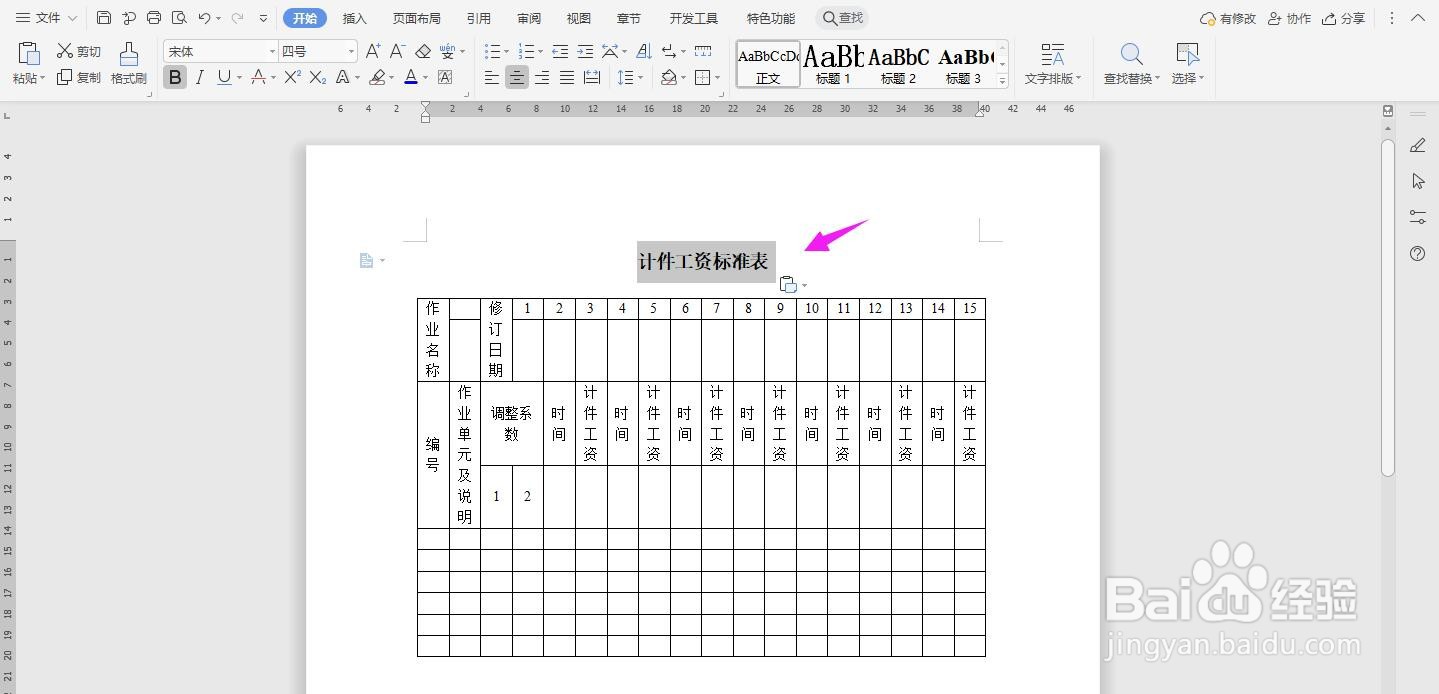
Task: Open the 宋体 font name dropdown
Action: click(272, 51)
